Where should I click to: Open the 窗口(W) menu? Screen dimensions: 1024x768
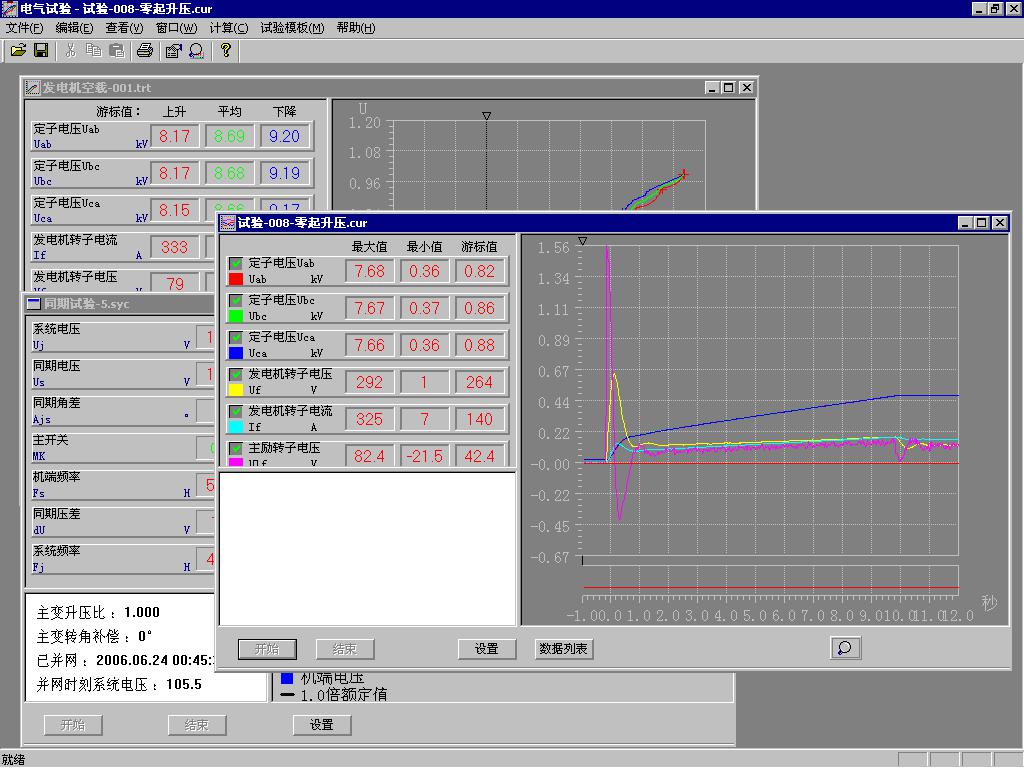point(176,28)
